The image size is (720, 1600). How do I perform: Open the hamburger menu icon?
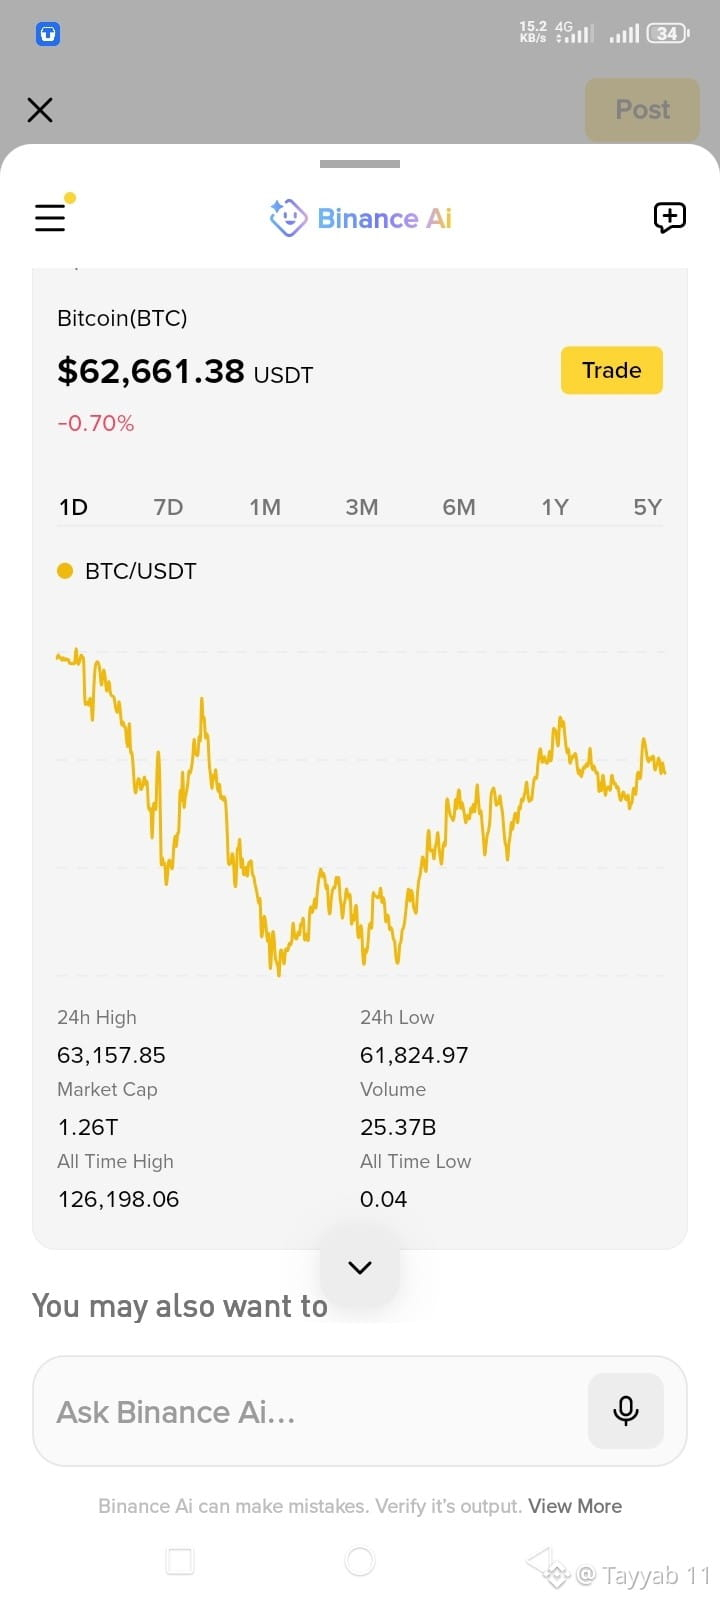[x=50, y=217]
